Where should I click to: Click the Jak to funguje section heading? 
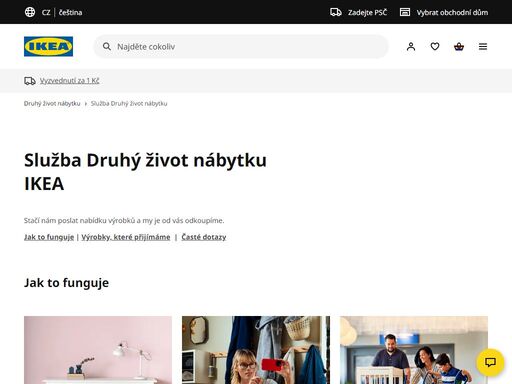click(66, 283)
